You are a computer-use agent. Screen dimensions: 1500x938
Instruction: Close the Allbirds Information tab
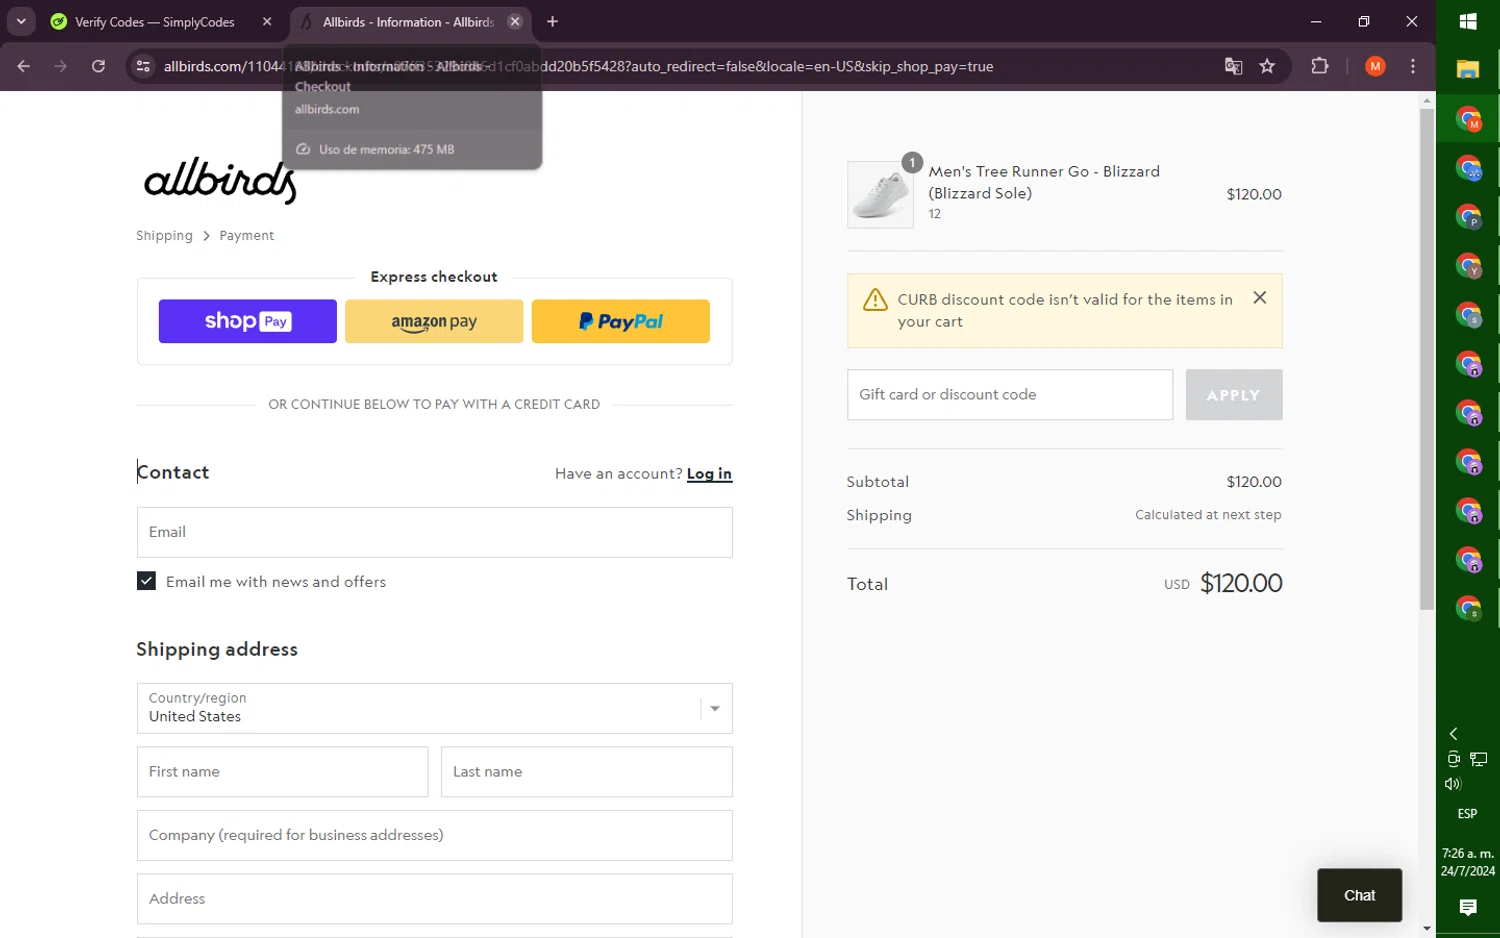[515, 22]
